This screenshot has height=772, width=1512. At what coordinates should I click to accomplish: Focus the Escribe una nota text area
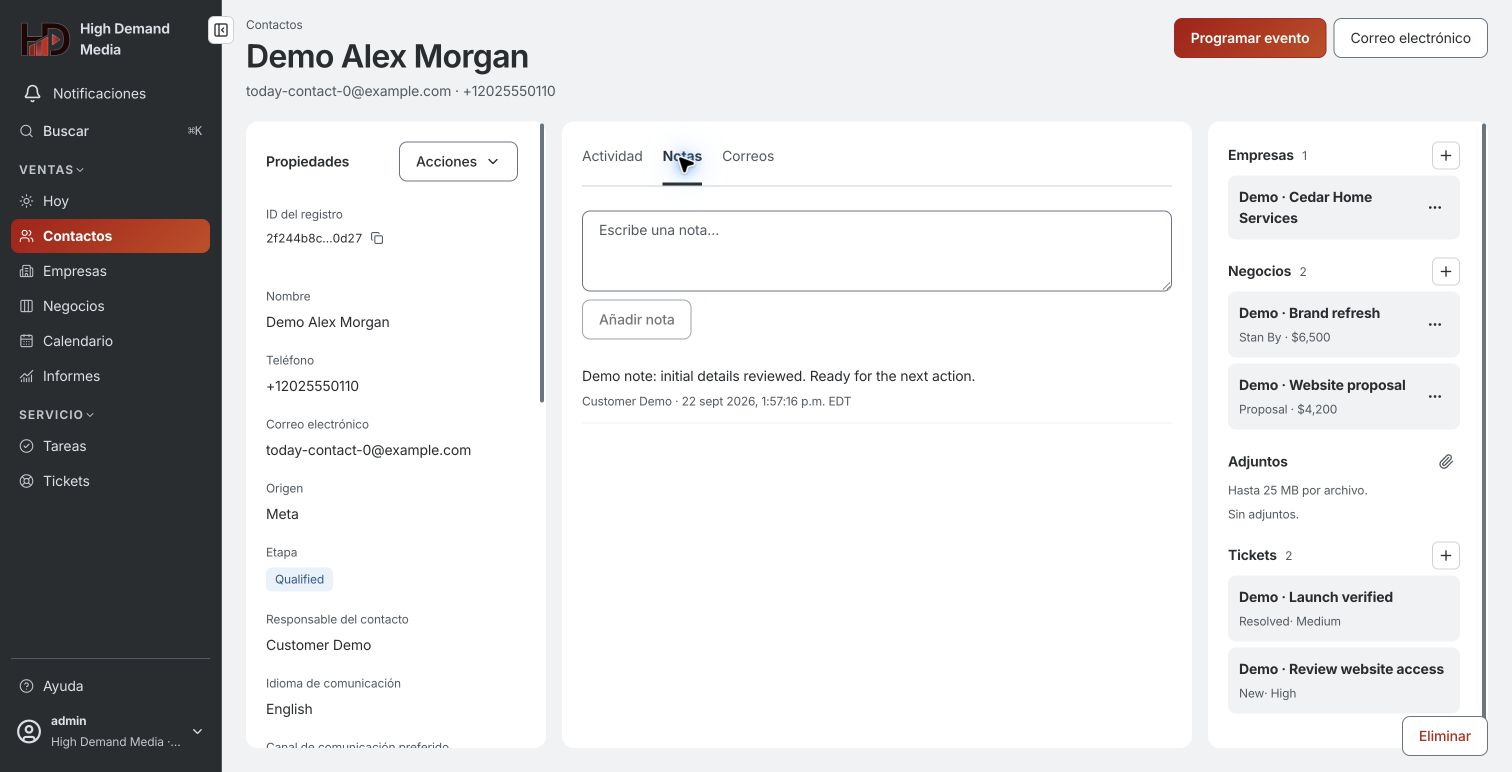(877, 251)
